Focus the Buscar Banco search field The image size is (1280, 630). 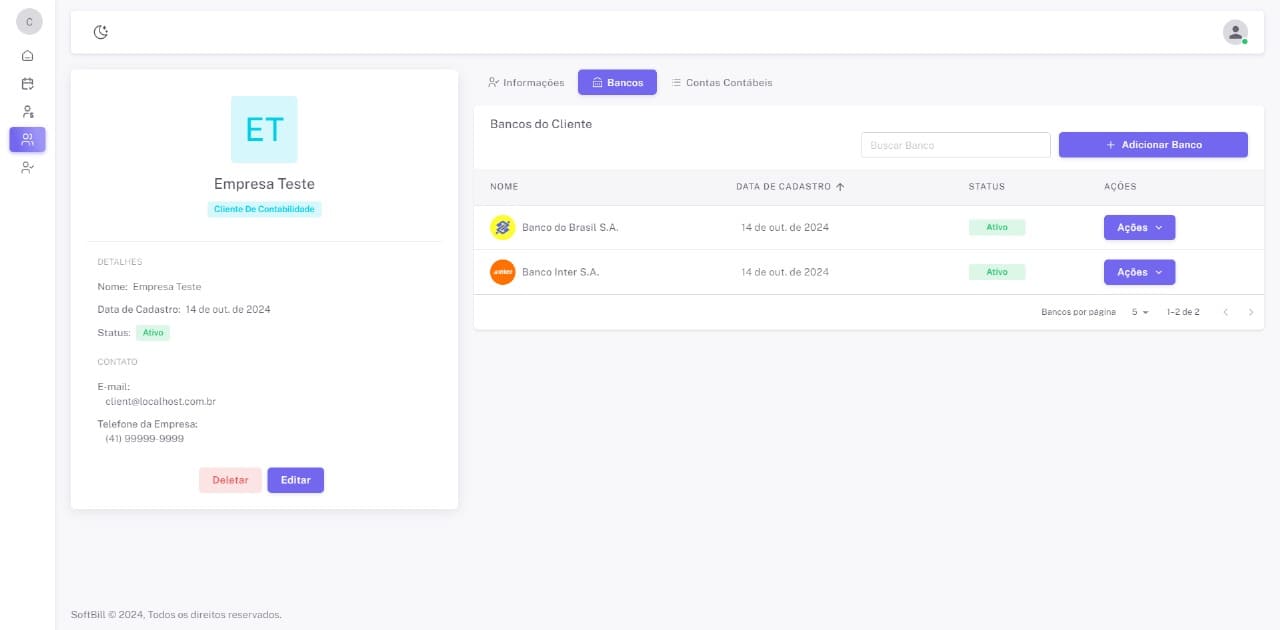click(x=955, y=145)
